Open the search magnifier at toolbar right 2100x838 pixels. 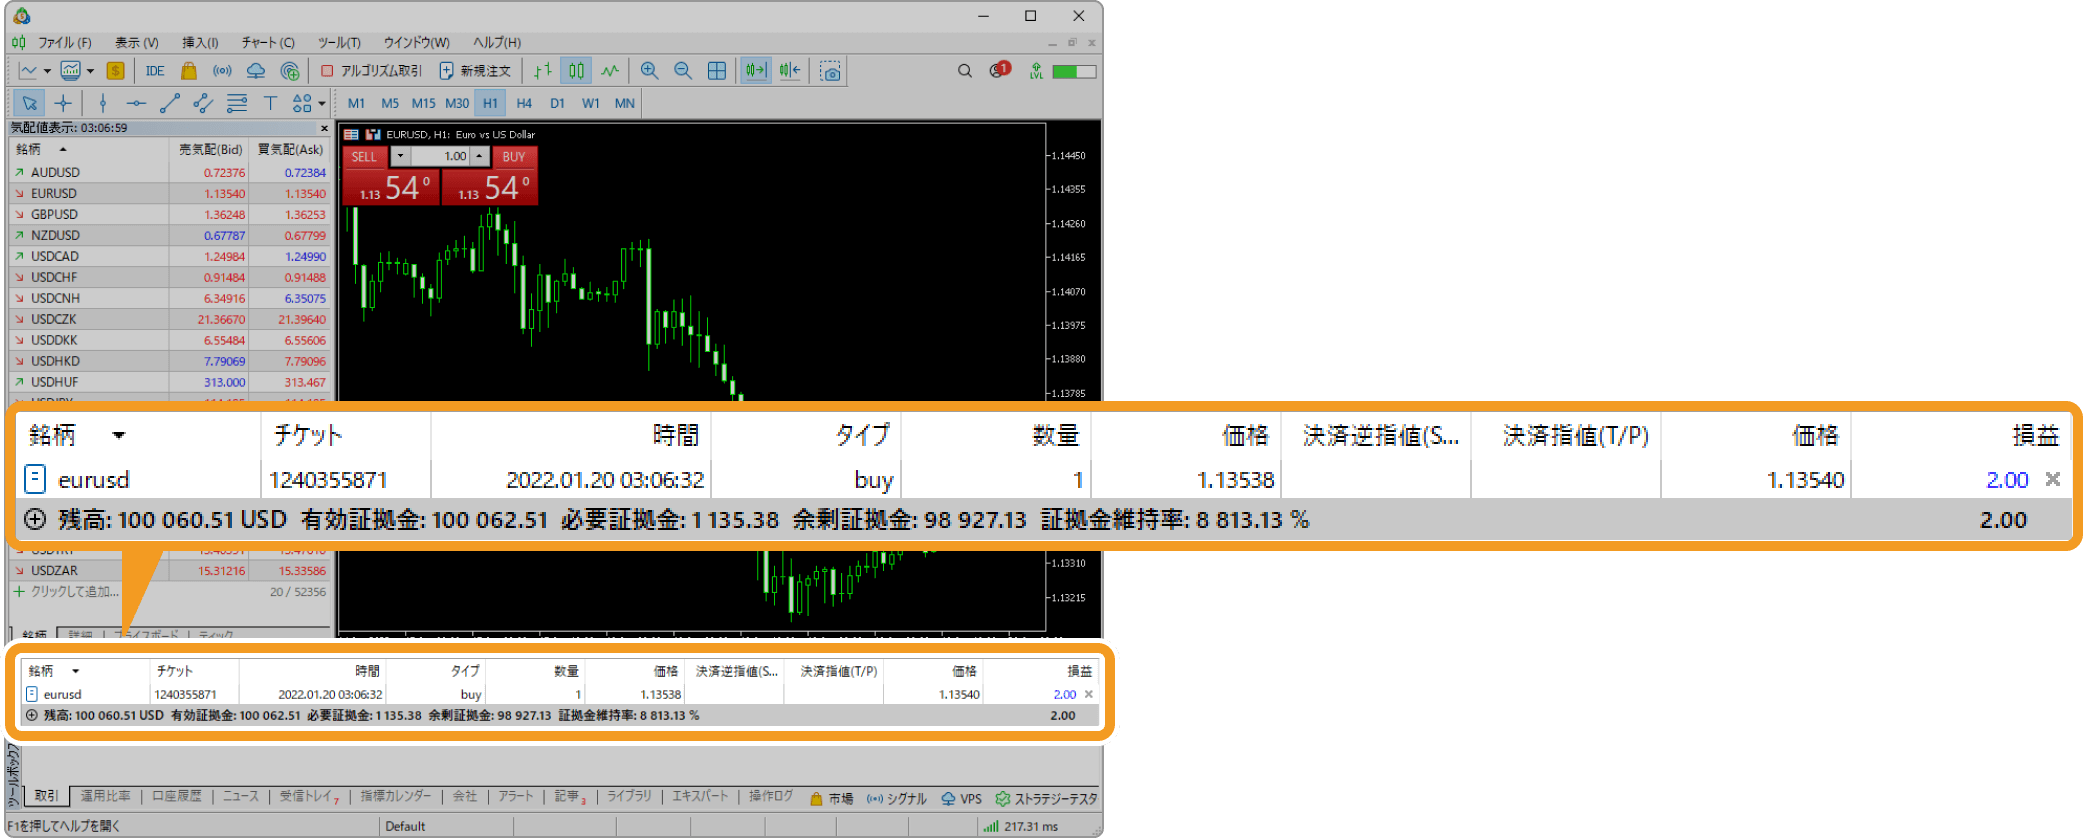tap(965, 71)
